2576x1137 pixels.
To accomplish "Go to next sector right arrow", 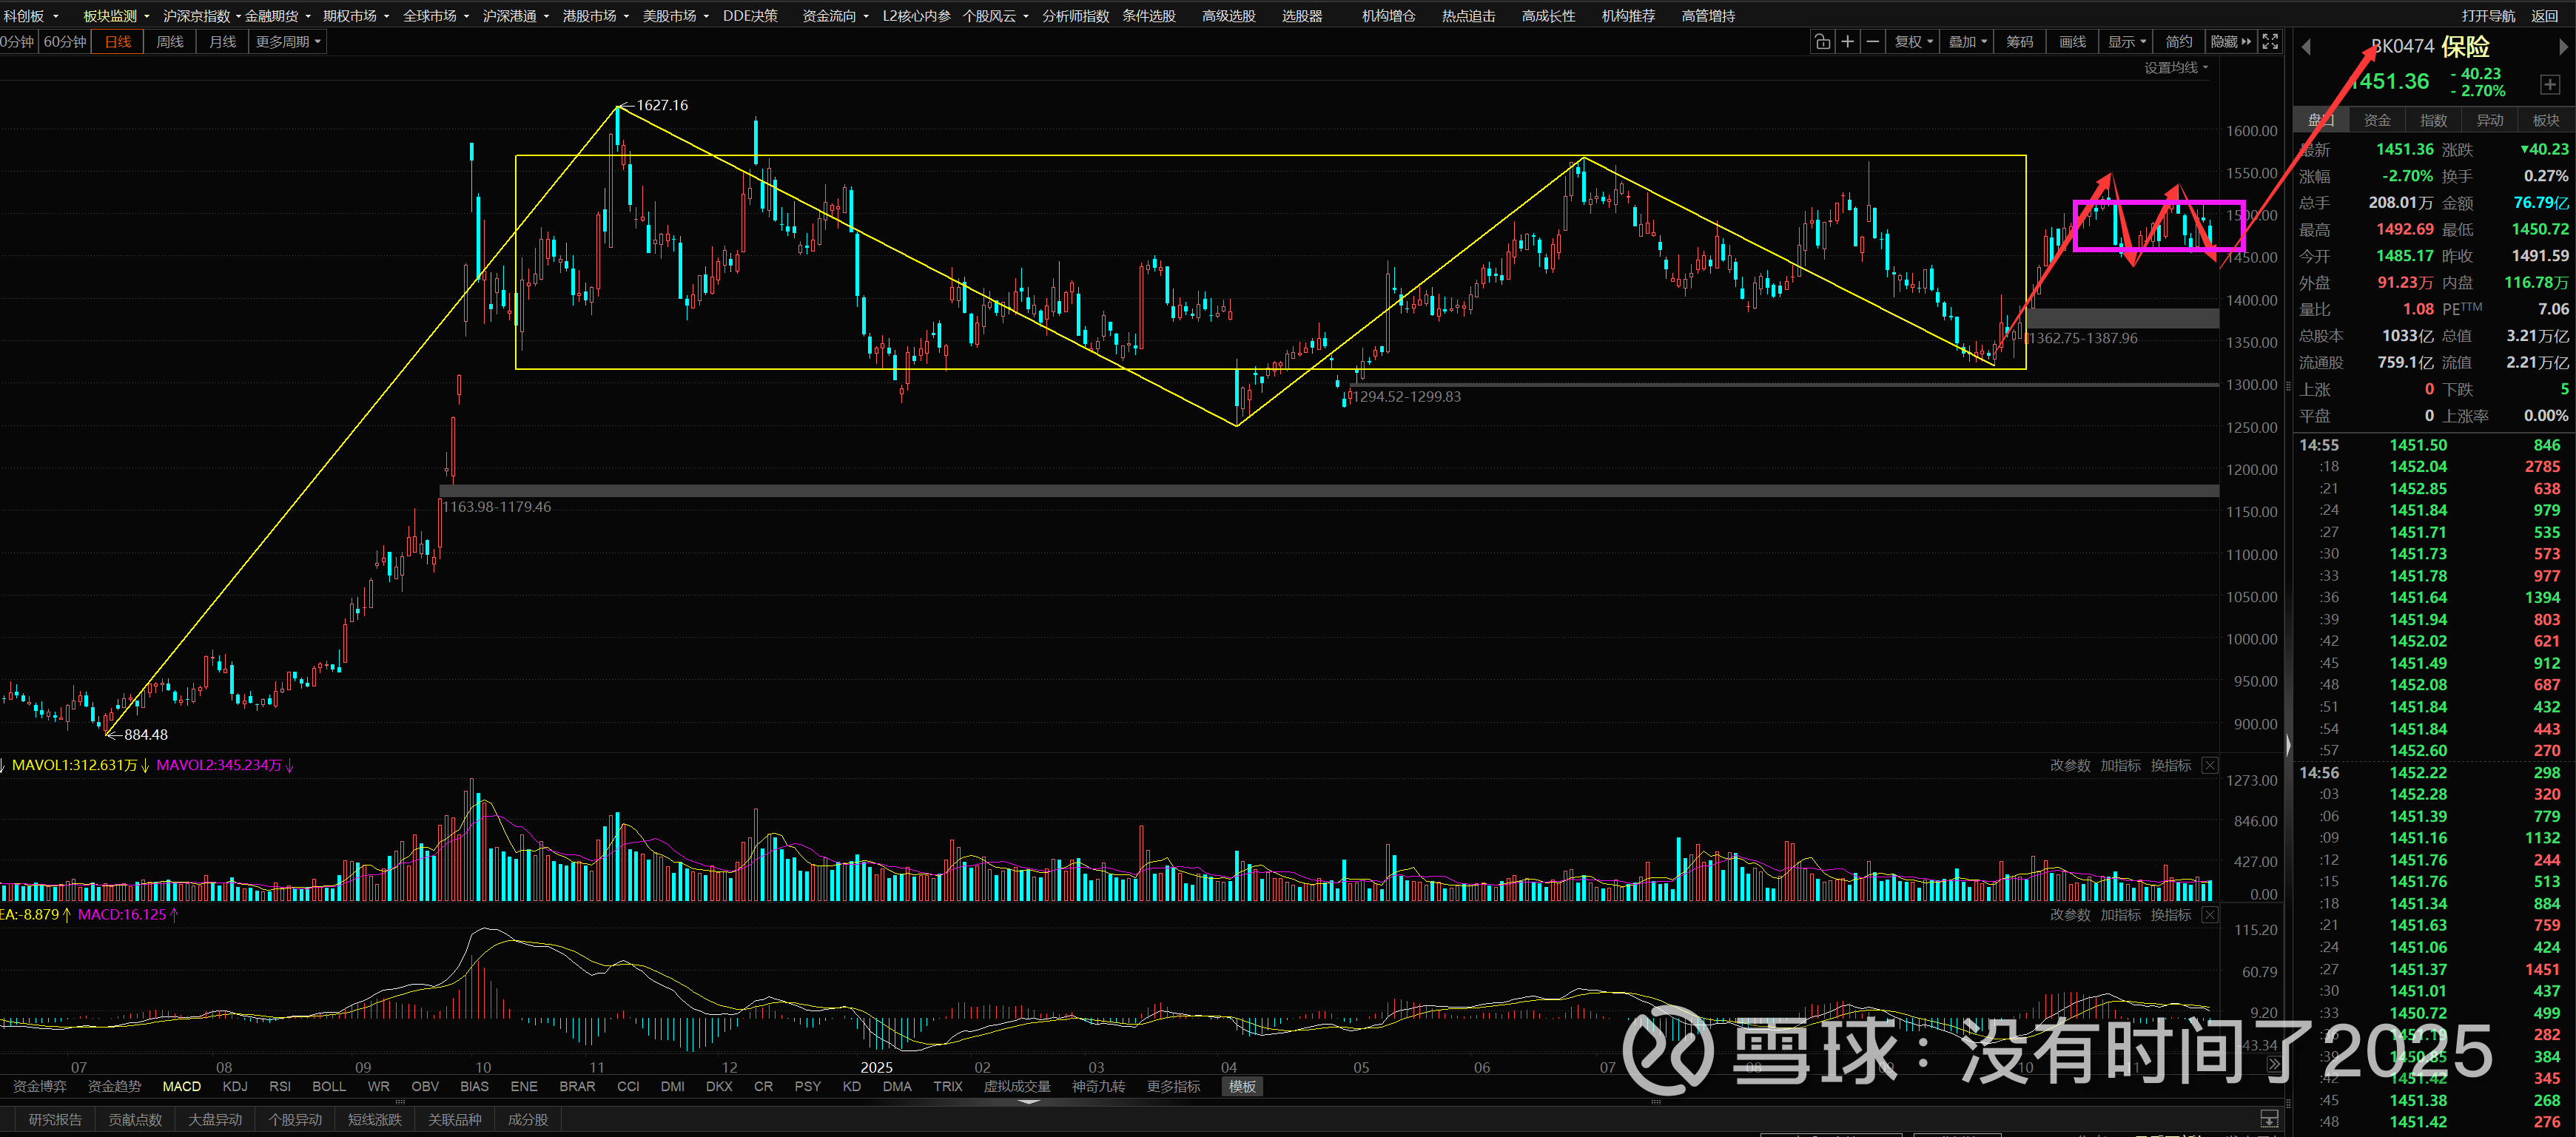I will (x=2562, y=47).
